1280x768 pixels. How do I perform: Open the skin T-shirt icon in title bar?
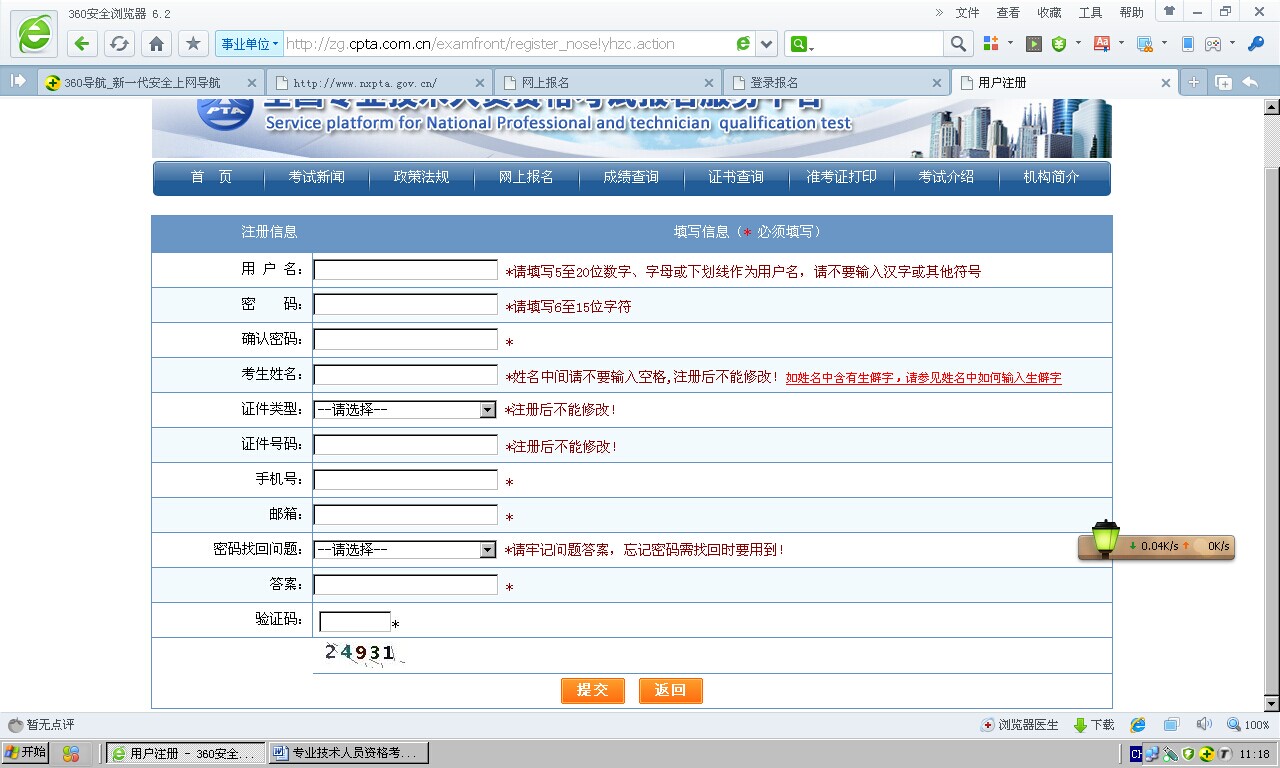click(1168, 11)
